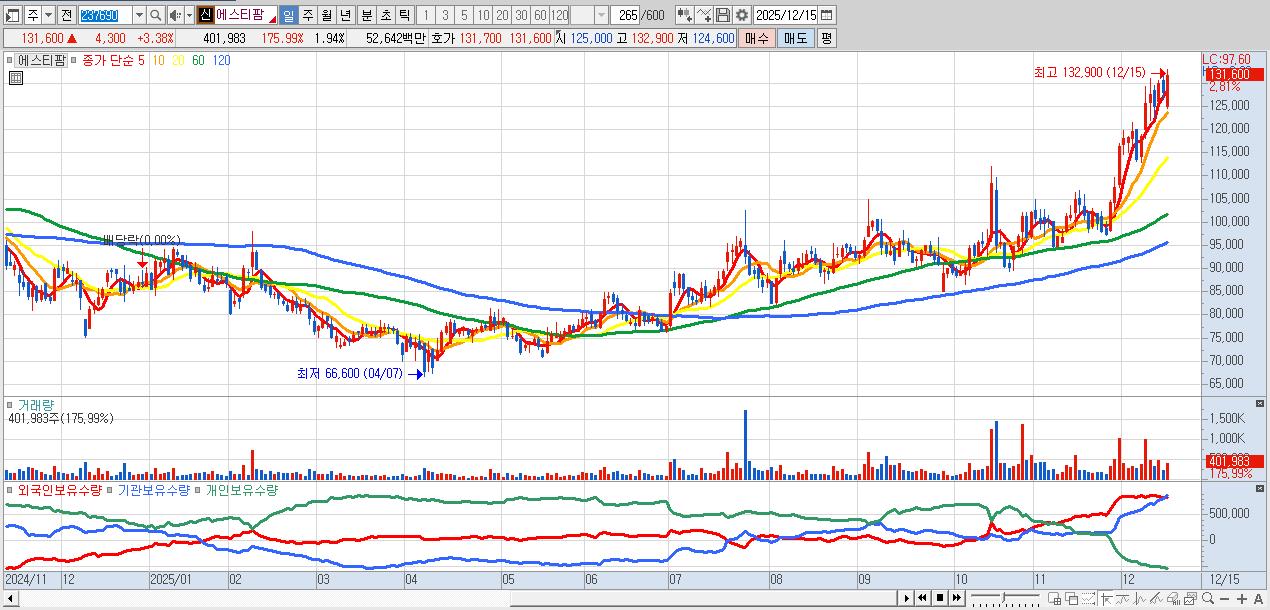Stop chart replay
The width and height of the screenshot is (1270, 610).
tap(940, 598)
